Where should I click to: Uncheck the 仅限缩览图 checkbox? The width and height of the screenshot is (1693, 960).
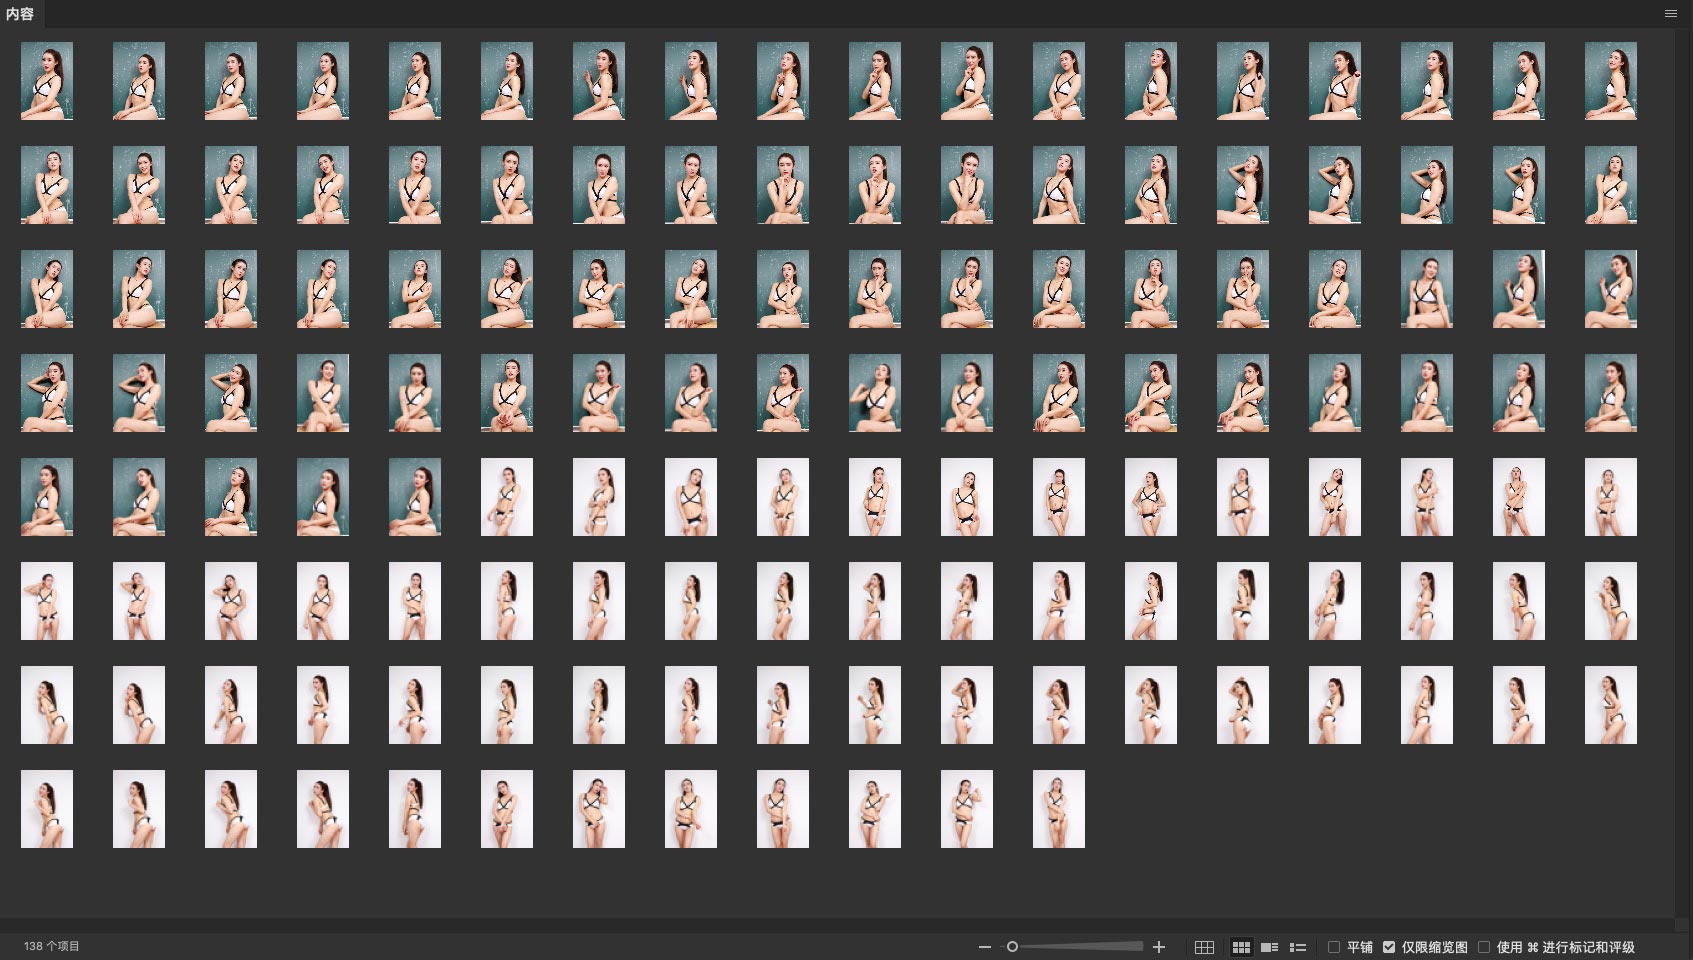pyautogui.click(x=1389, y=947)
